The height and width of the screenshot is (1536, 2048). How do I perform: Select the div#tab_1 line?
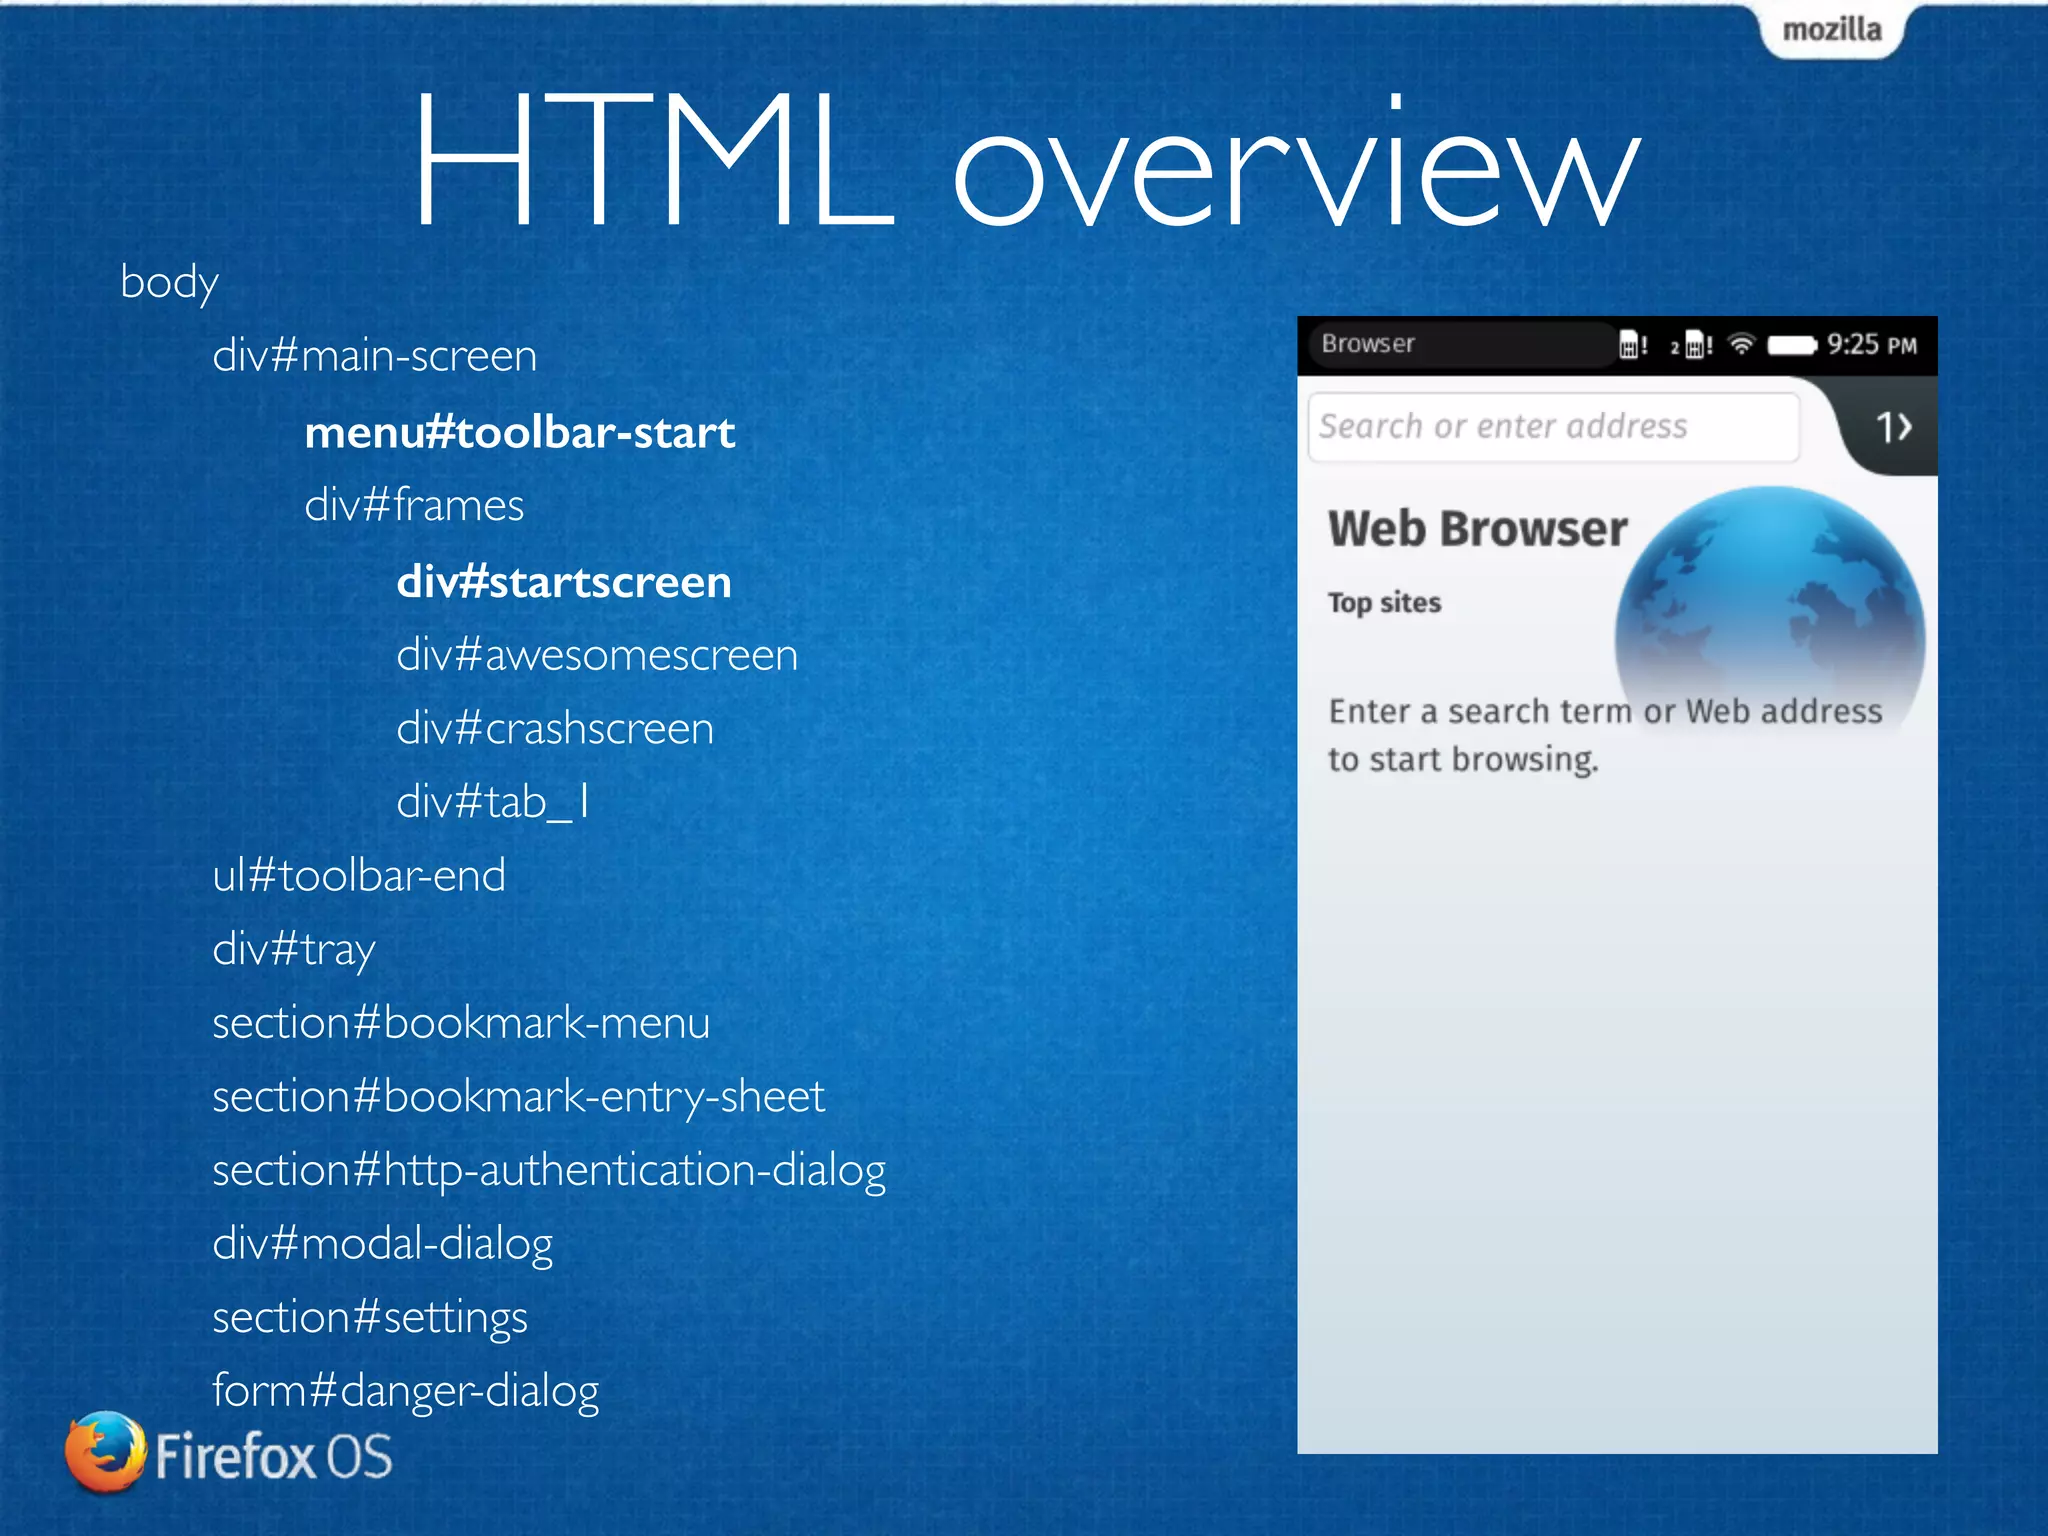[x=493, y=802]
